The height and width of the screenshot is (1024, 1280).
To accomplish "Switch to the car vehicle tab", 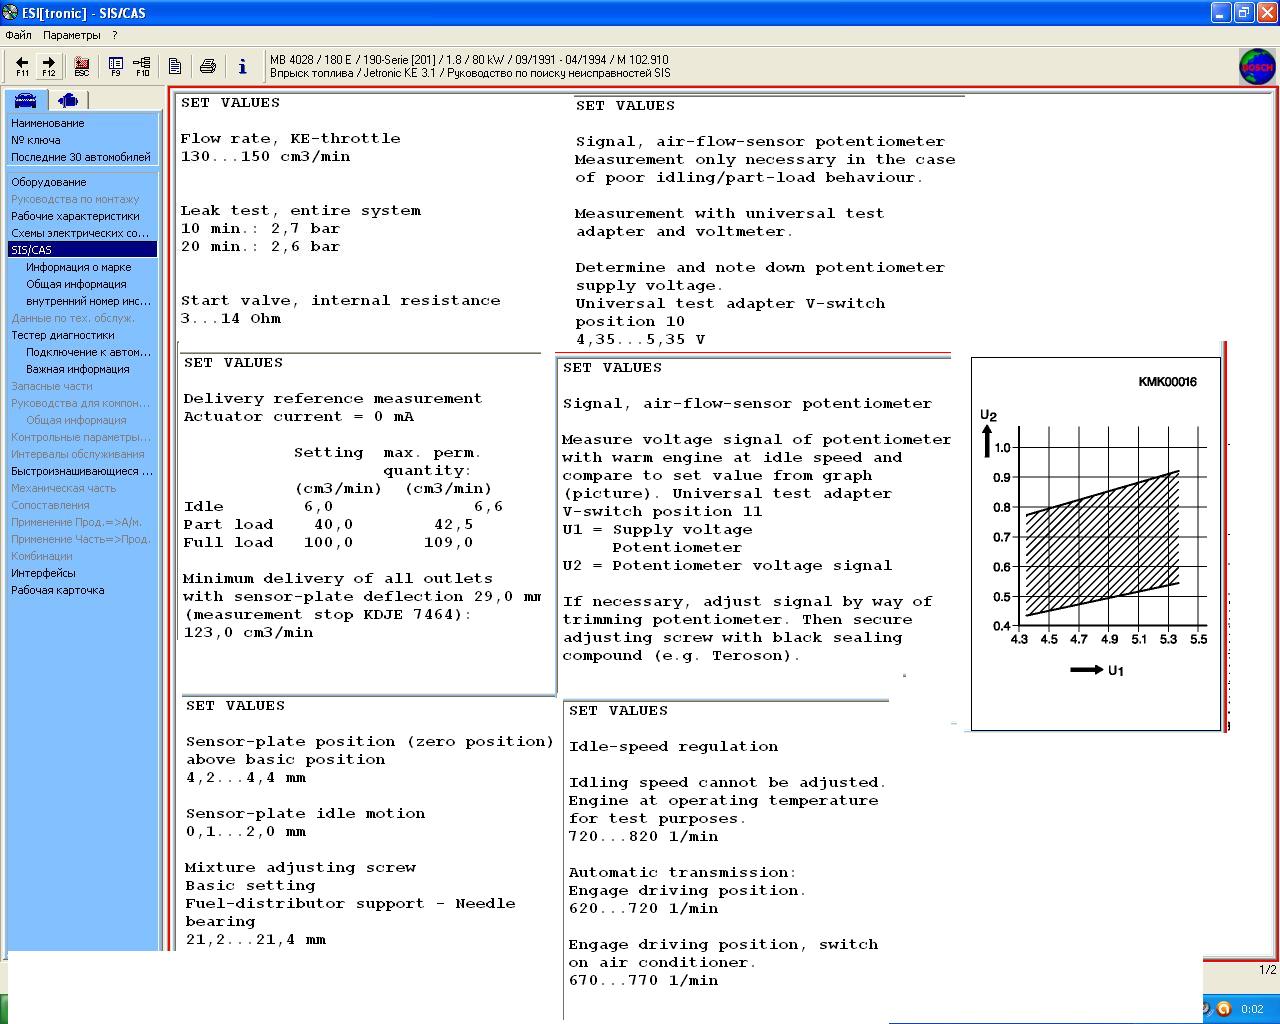I will click(x=25, y=100).
